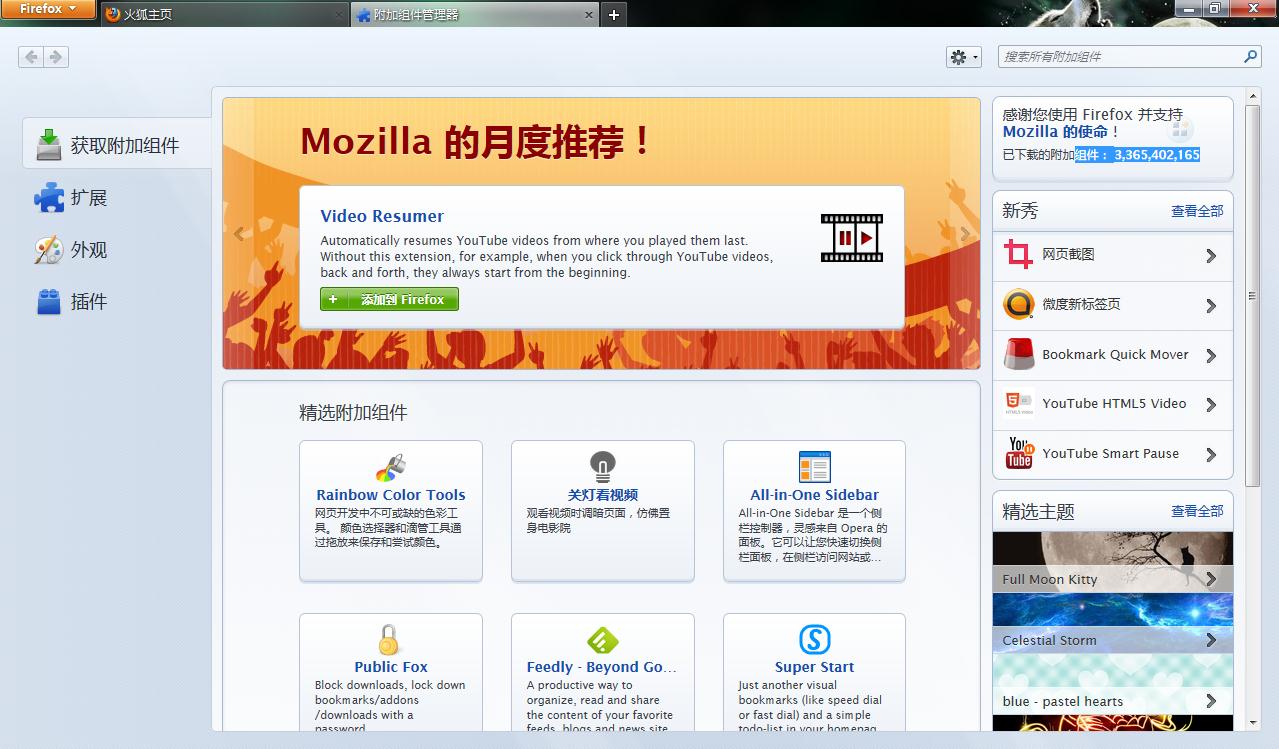Open the Public Fox add-on link
The width and height of the screenshot is (1279, 749).
[391, 667]
